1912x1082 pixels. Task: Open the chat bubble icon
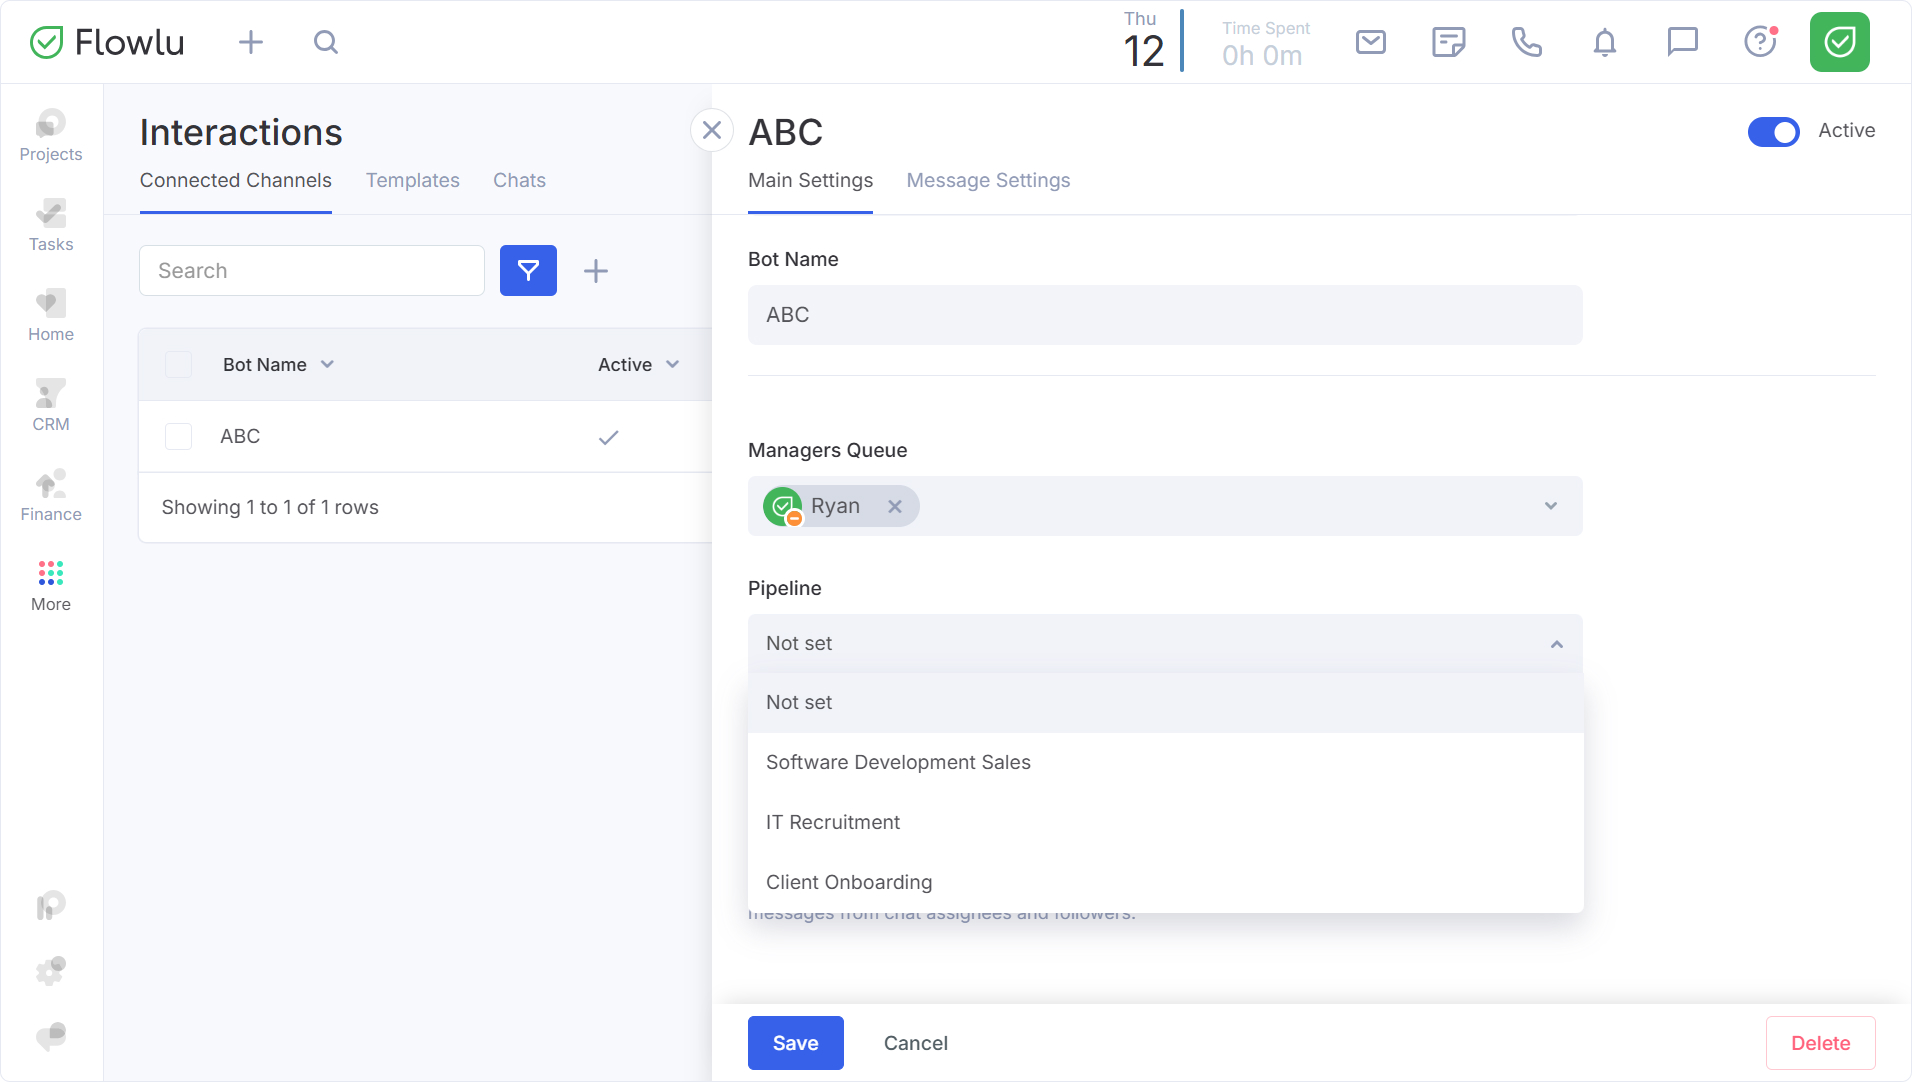pos(1682,42)
